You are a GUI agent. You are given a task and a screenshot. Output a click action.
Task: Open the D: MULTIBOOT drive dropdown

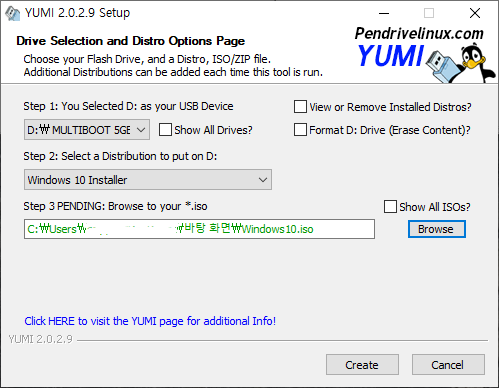coord(87,130)
